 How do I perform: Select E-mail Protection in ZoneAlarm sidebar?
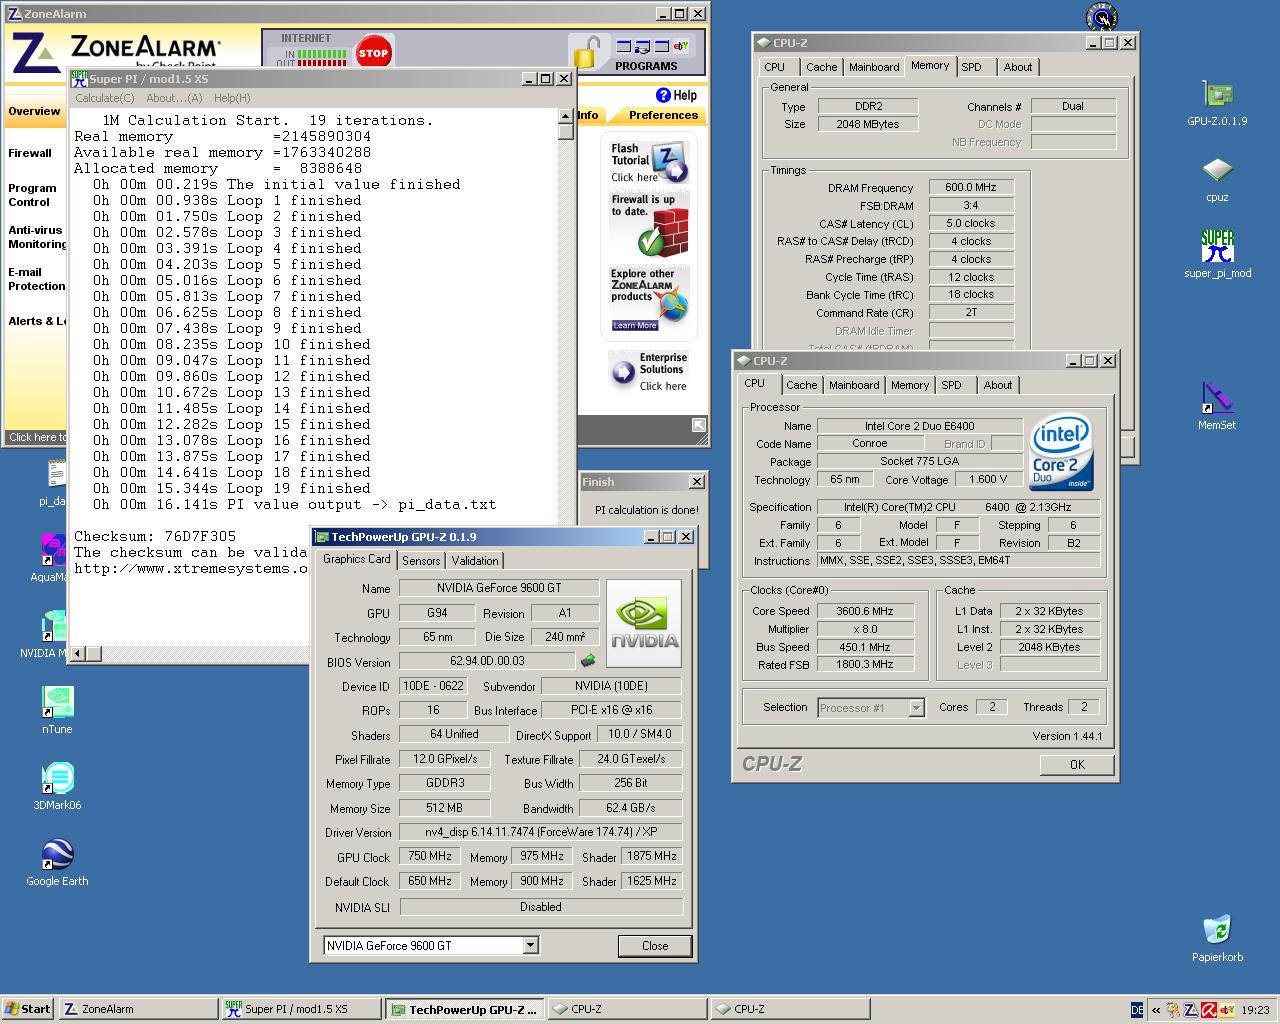click(x=36, y=279)
